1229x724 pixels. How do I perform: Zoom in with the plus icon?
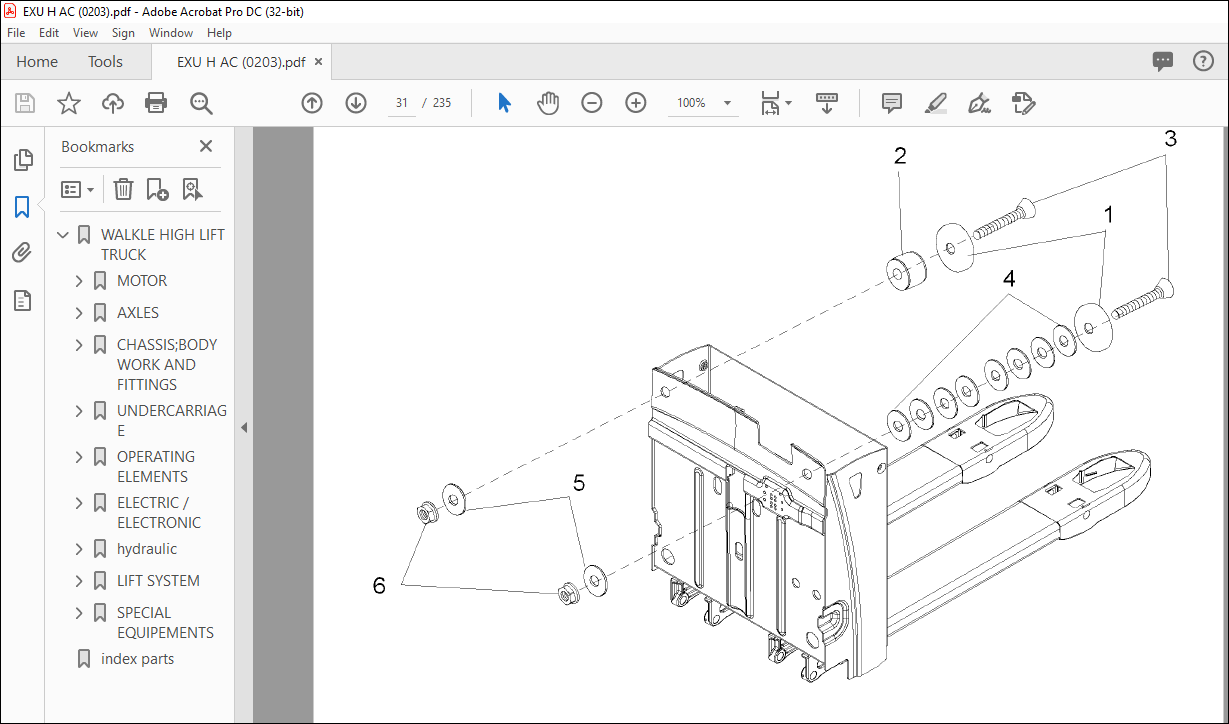(636, 103)
